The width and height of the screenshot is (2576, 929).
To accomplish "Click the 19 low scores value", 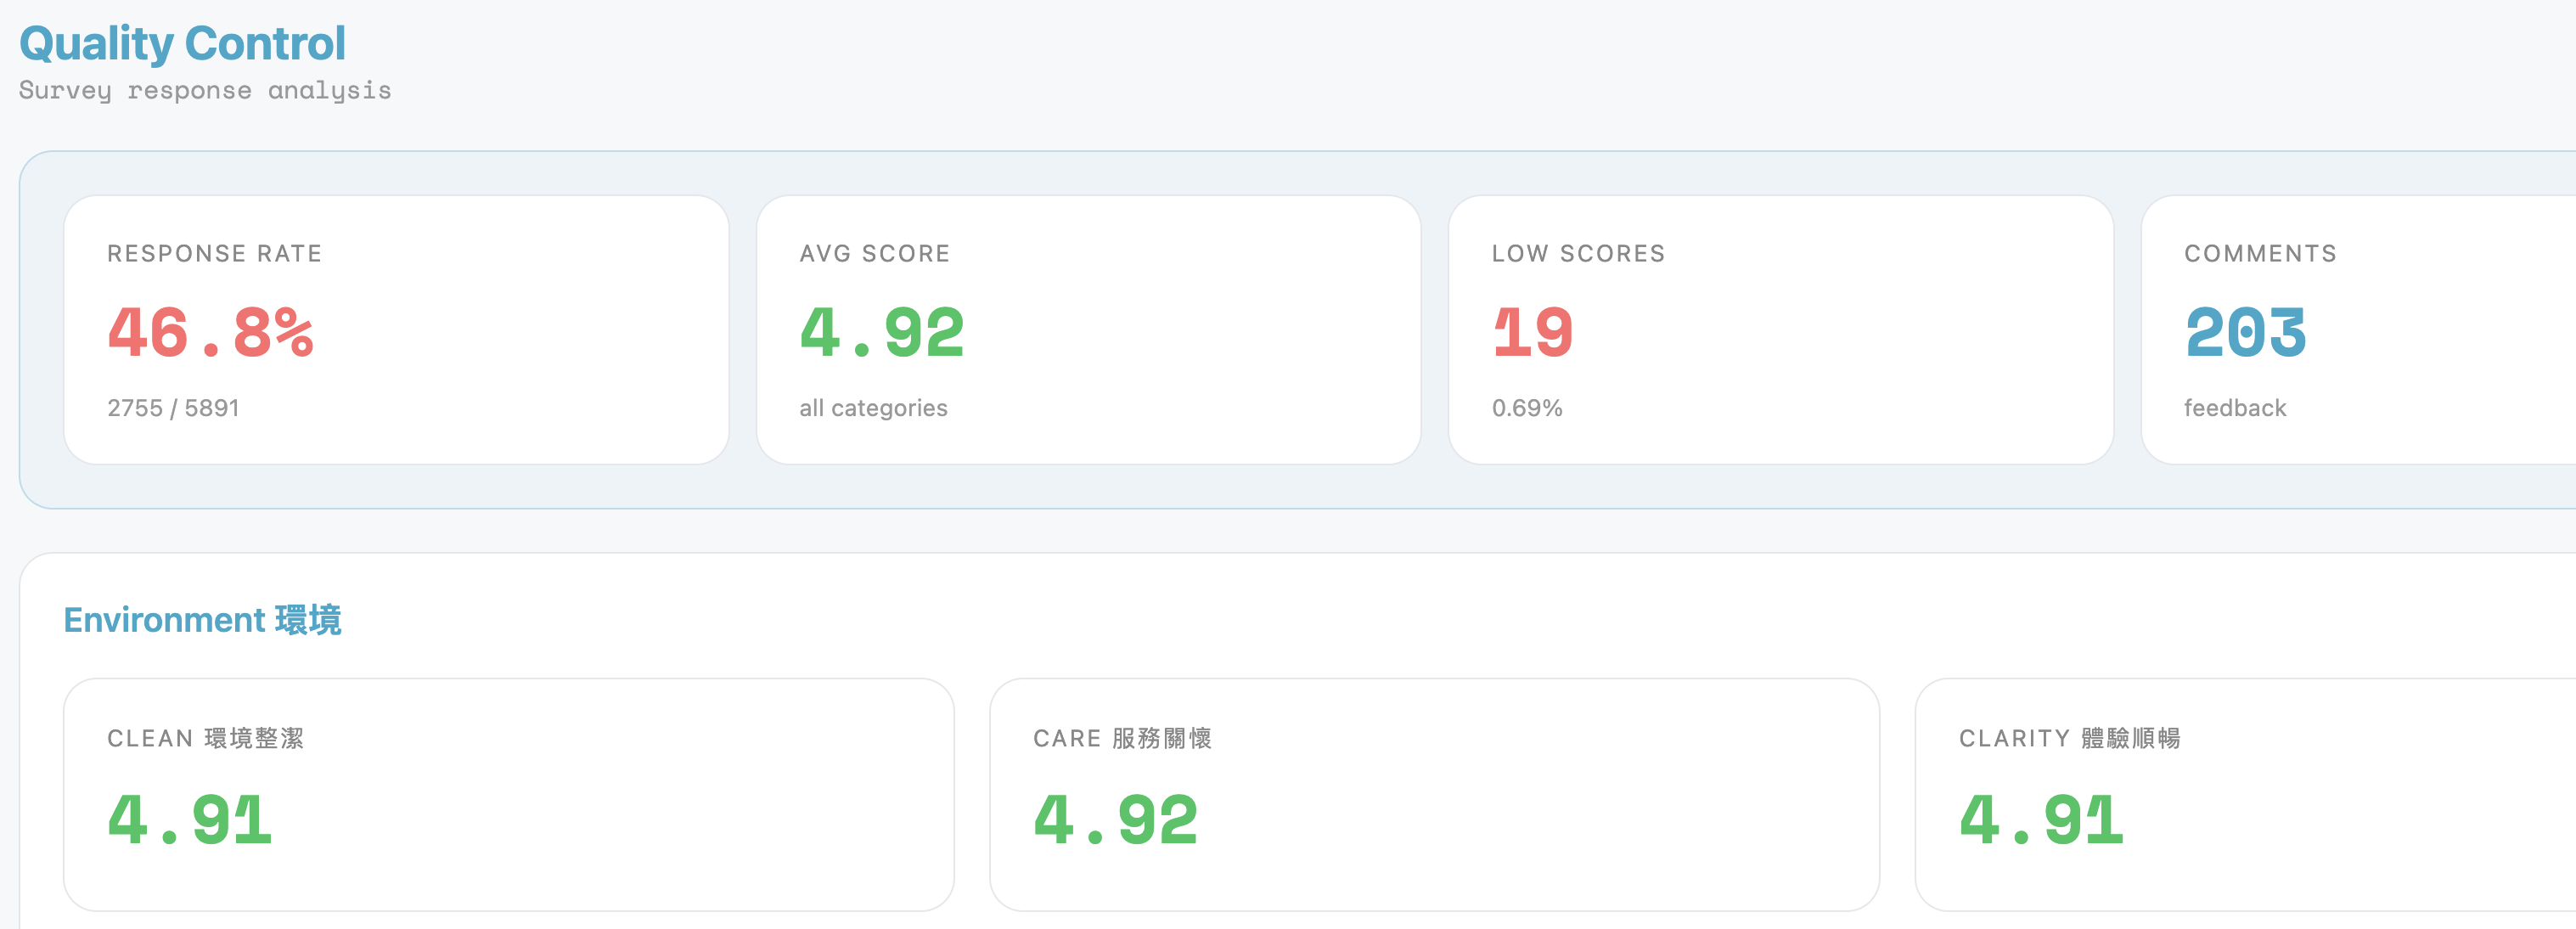I will pos(1533,332).
